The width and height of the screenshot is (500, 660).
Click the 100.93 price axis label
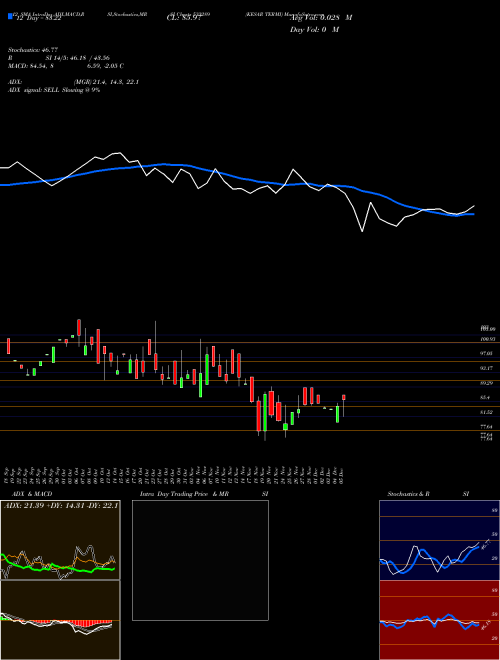coord(487,339)
